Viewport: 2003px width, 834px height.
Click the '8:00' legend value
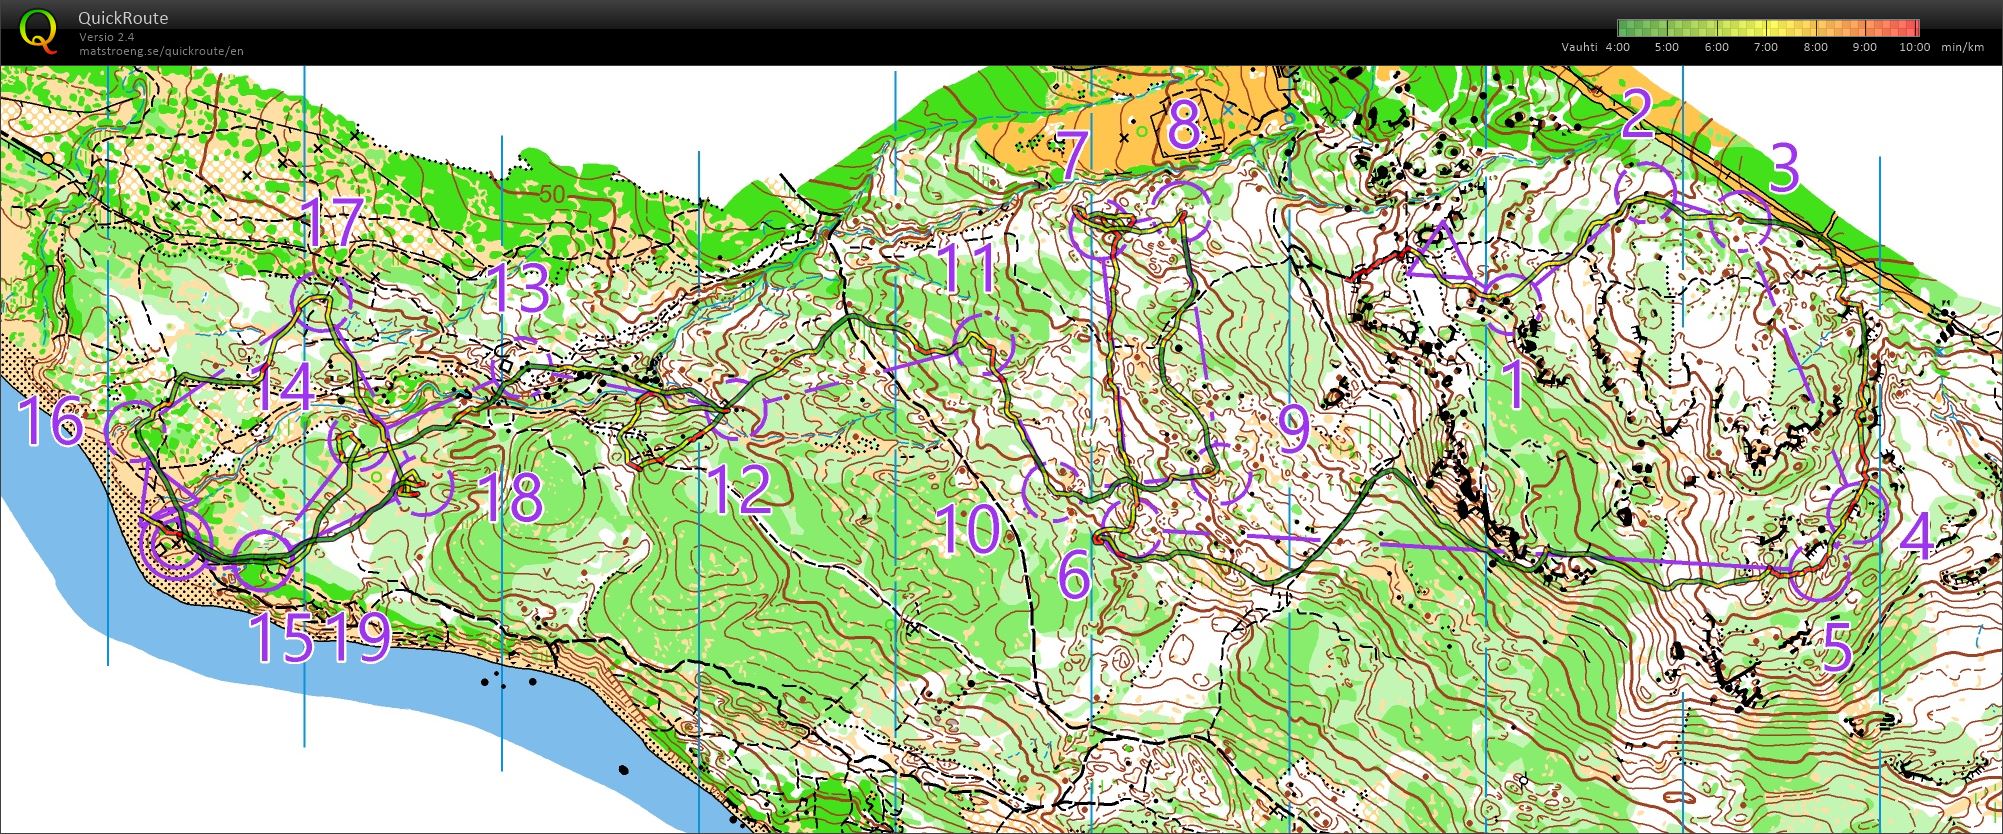pos(1816,47)
